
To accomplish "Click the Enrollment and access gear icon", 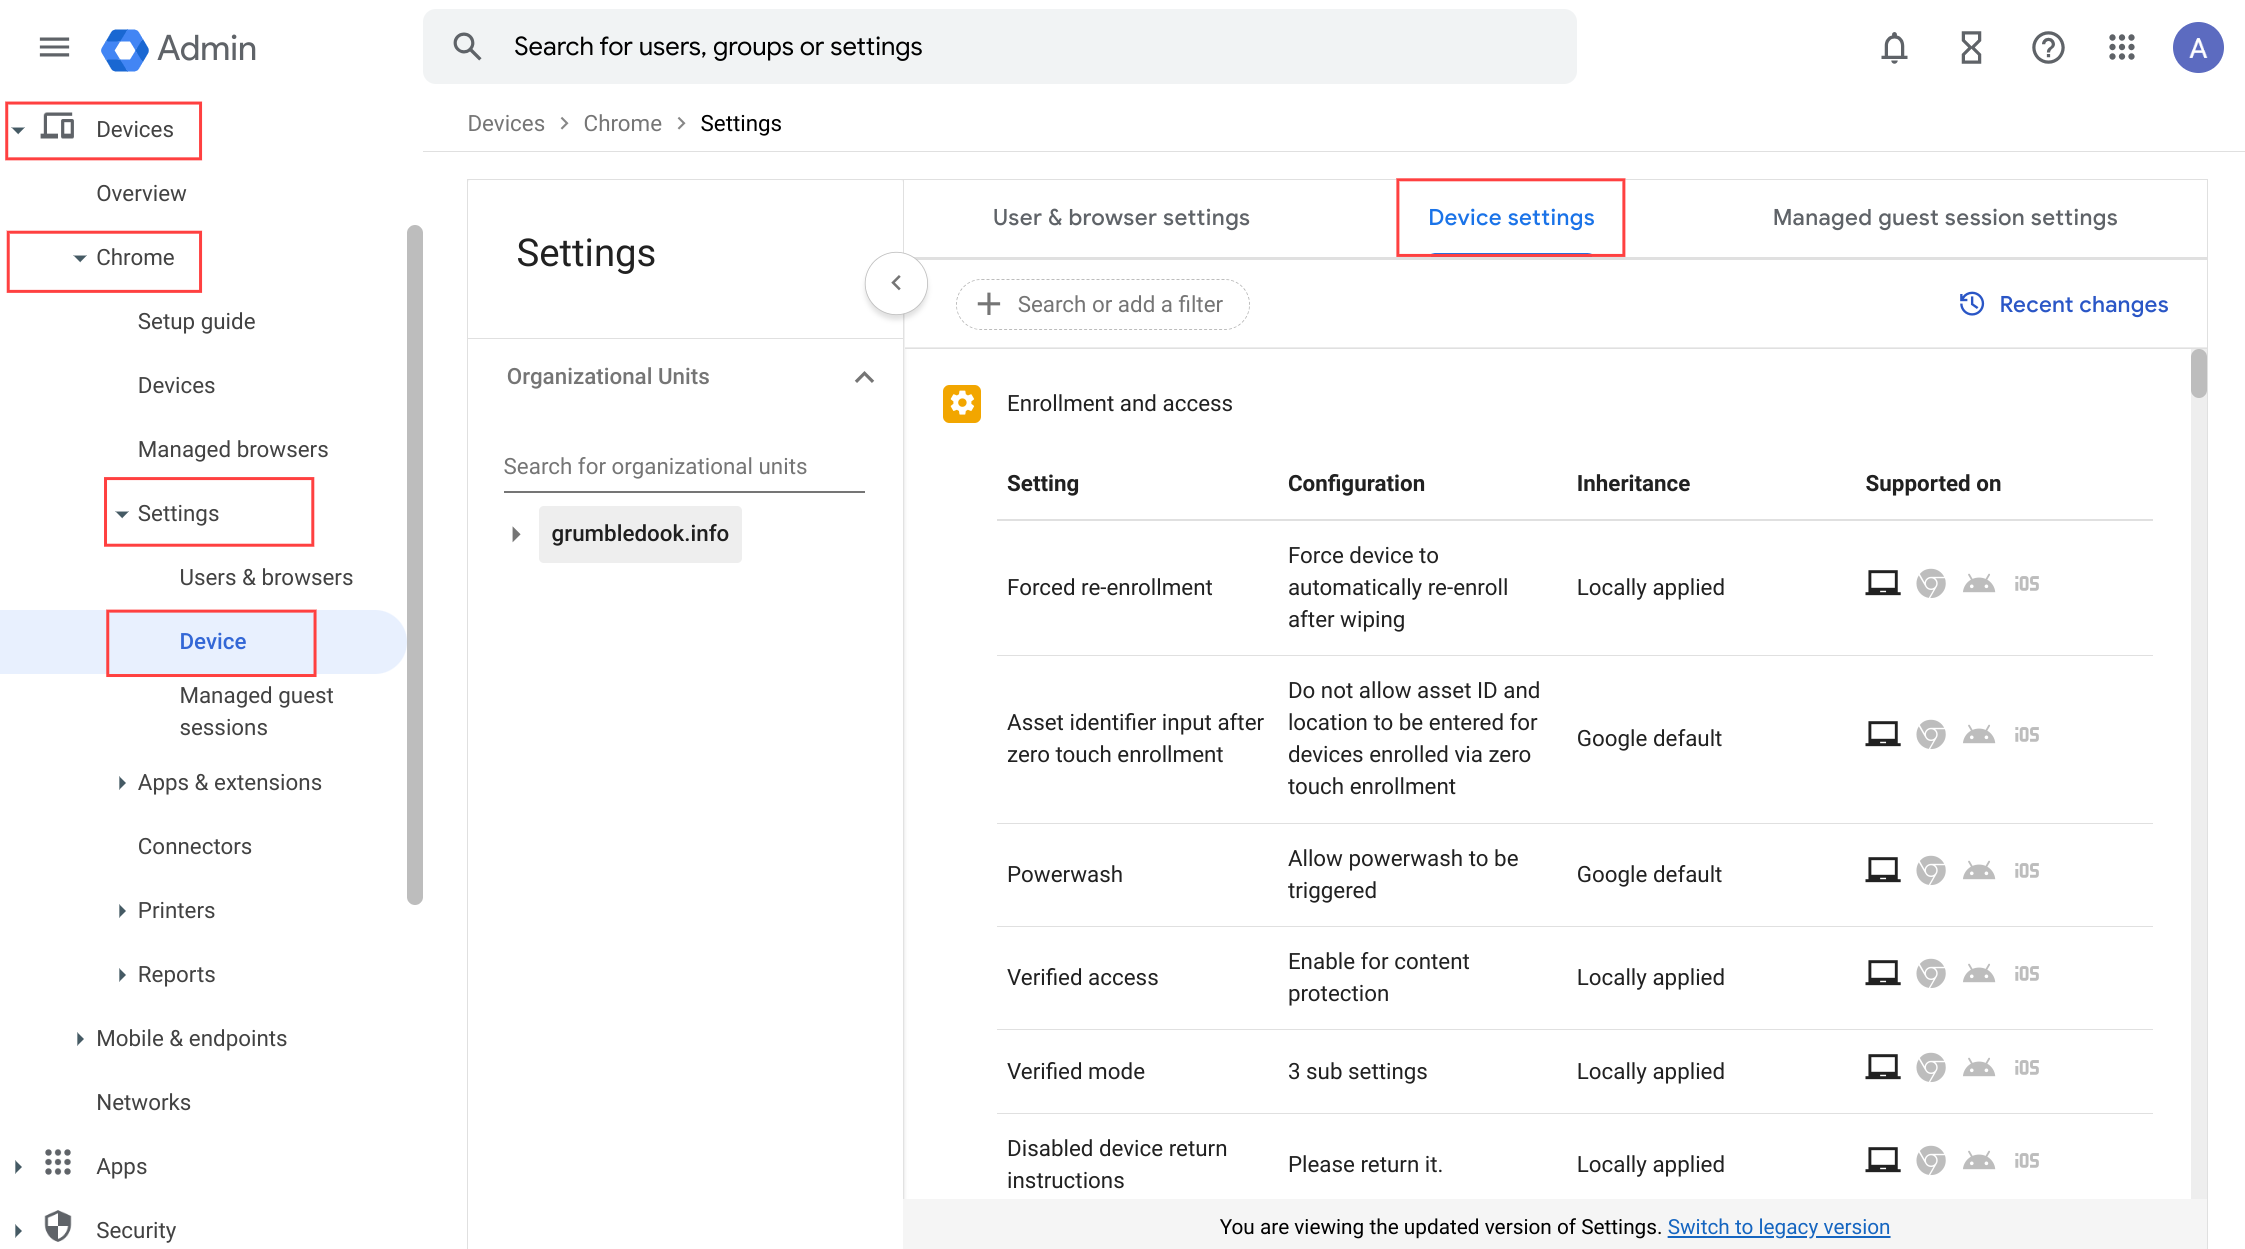I will [962, 403].
